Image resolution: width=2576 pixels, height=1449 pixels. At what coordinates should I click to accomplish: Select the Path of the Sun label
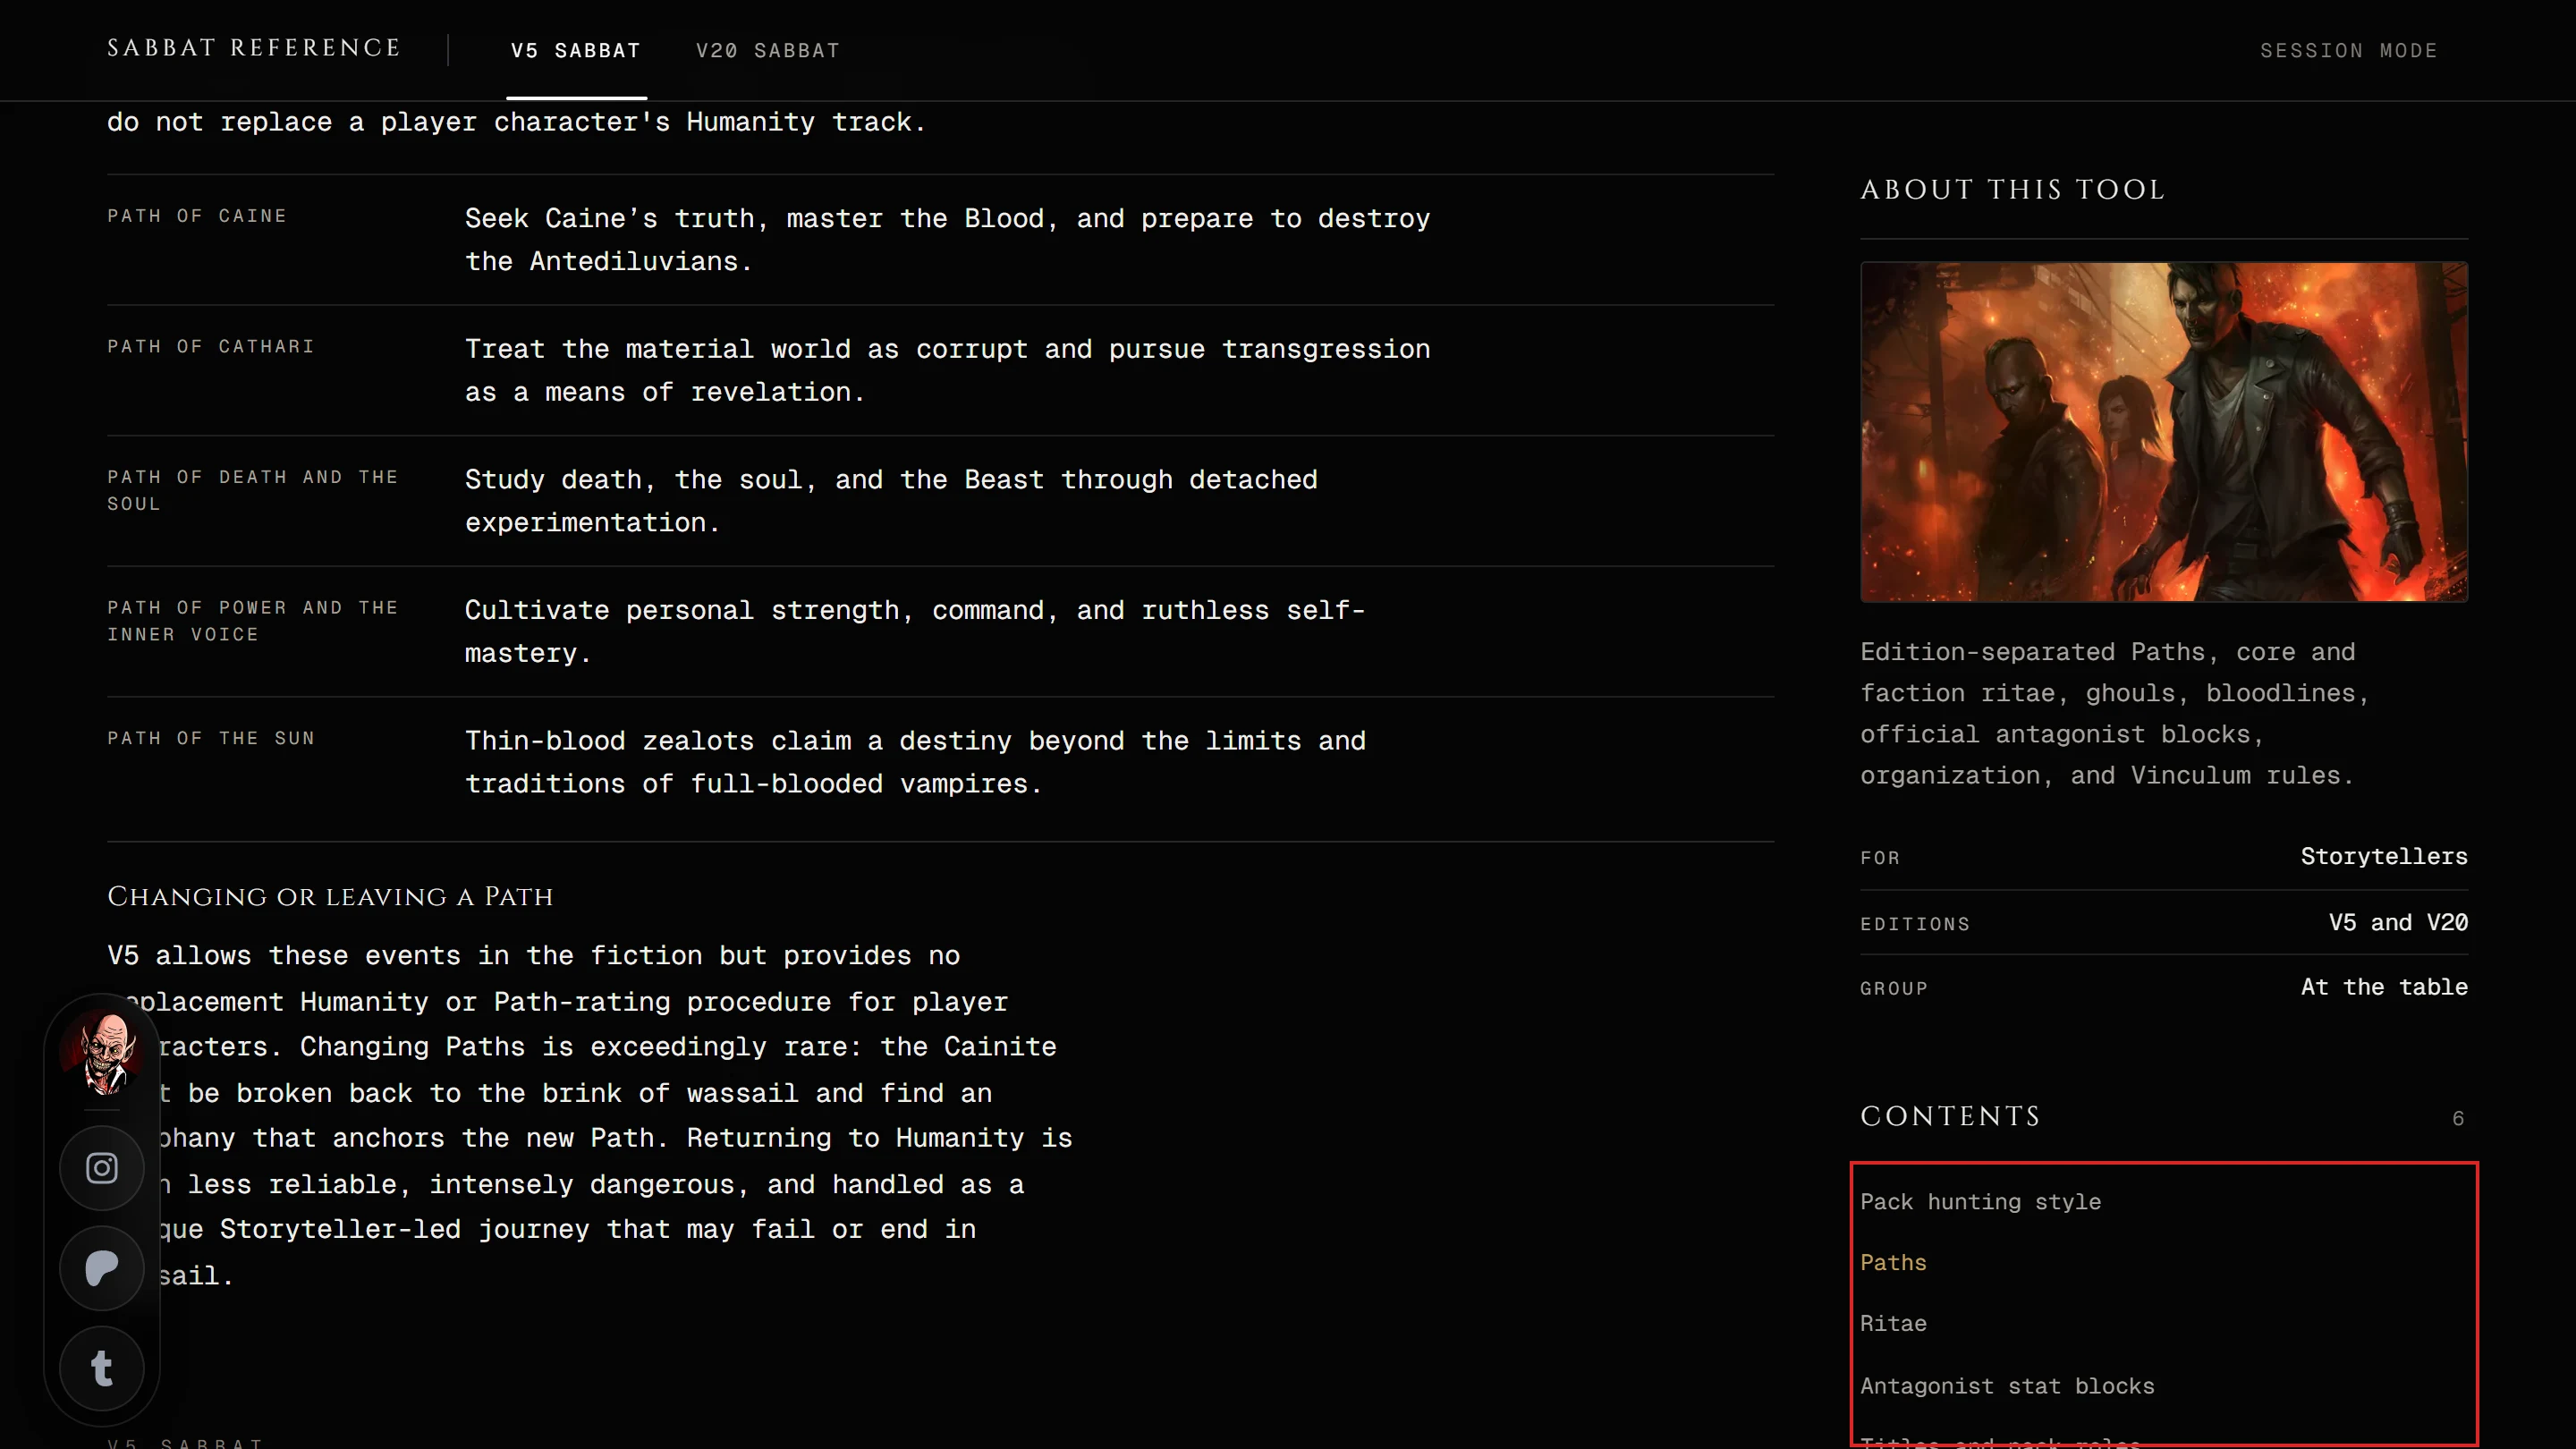[211, 738]
